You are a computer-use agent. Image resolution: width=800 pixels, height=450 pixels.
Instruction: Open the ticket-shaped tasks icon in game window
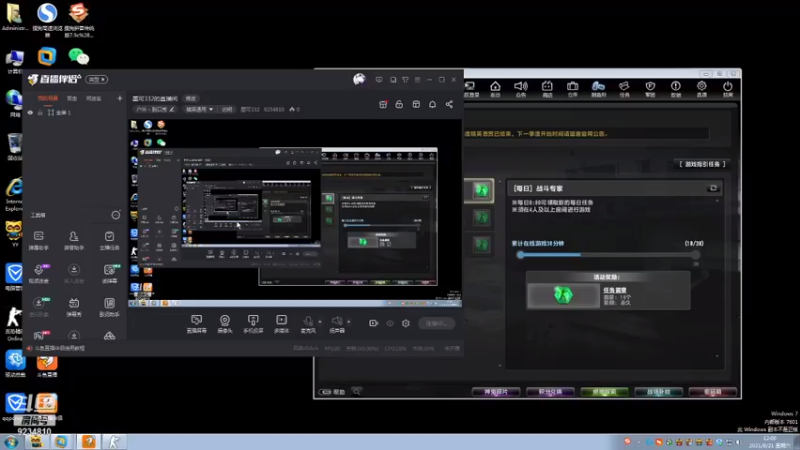624,86
